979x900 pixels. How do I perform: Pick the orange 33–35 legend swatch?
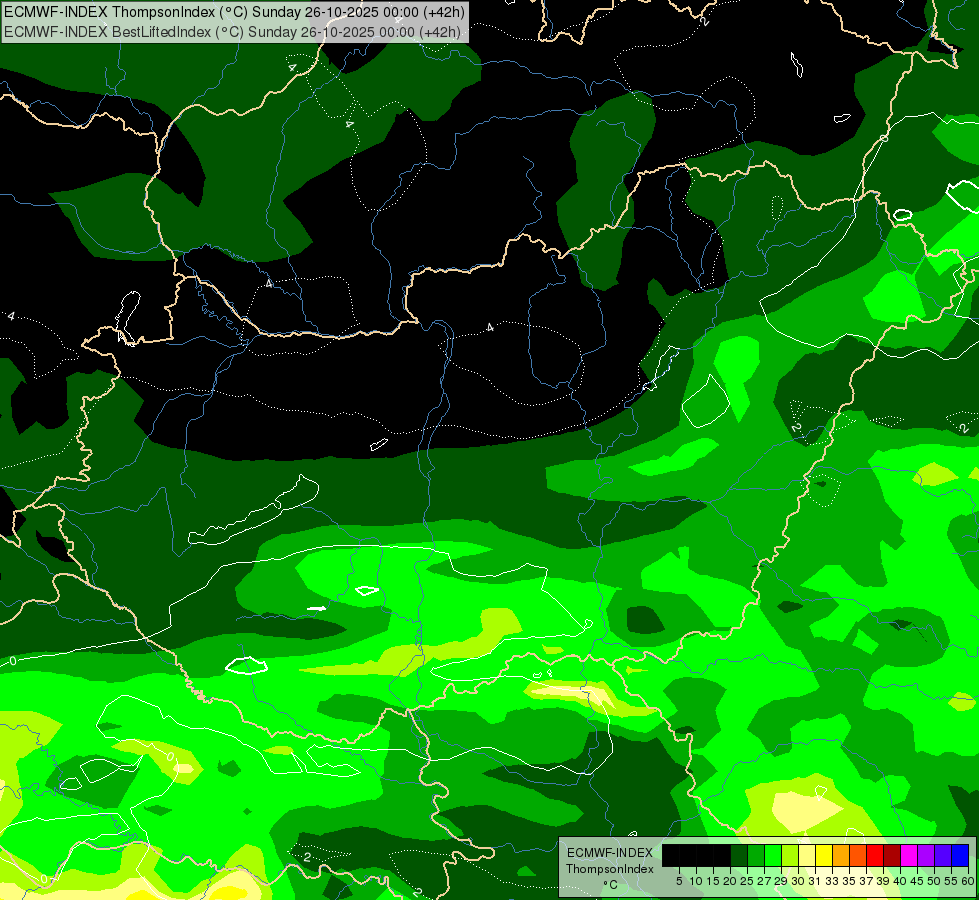[841, 855]
